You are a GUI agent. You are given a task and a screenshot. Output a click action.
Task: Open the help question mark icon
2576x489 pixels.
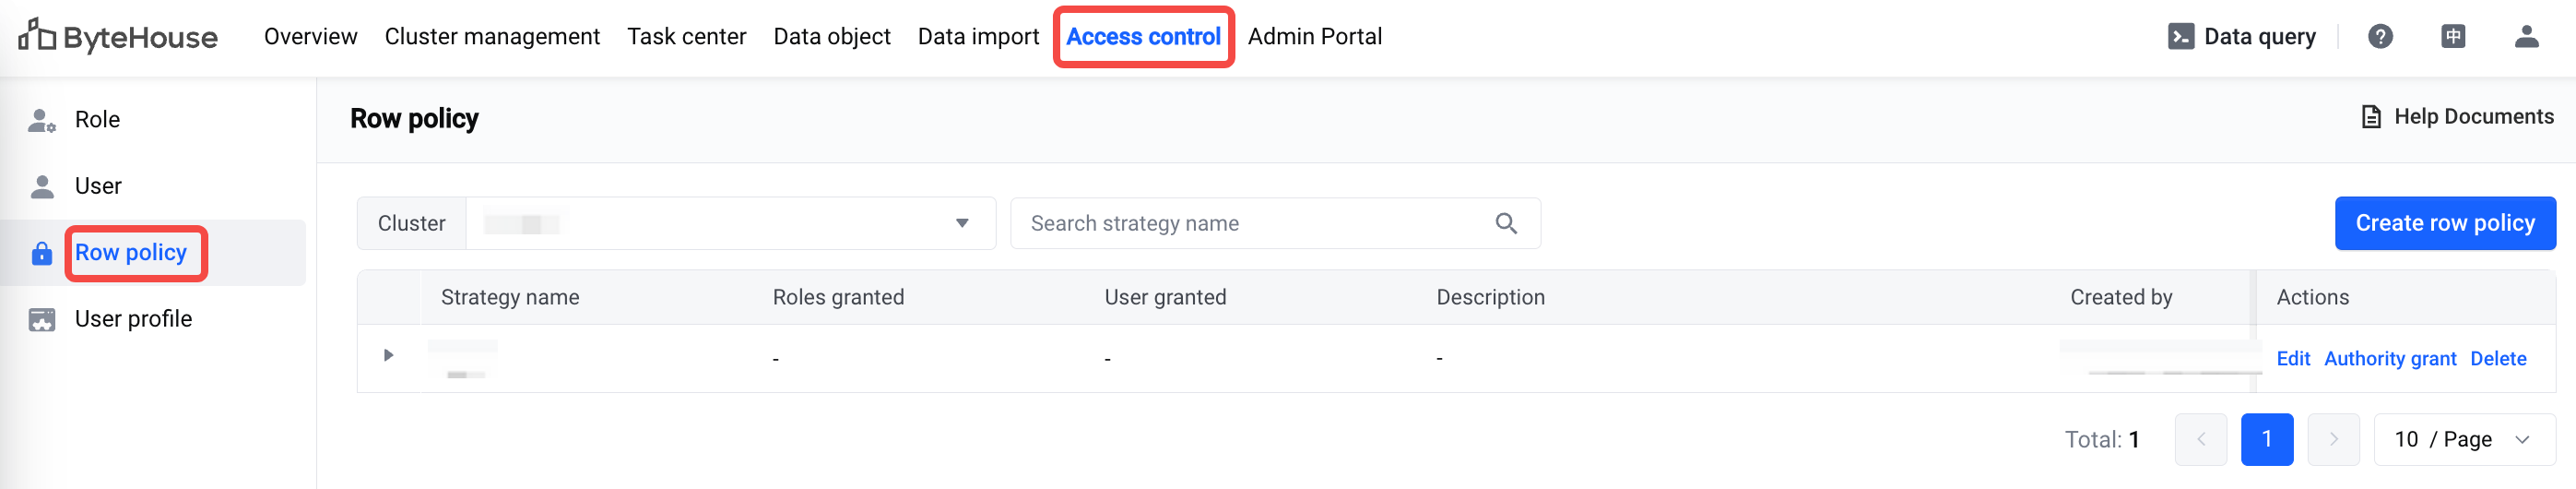(2380, 37)
